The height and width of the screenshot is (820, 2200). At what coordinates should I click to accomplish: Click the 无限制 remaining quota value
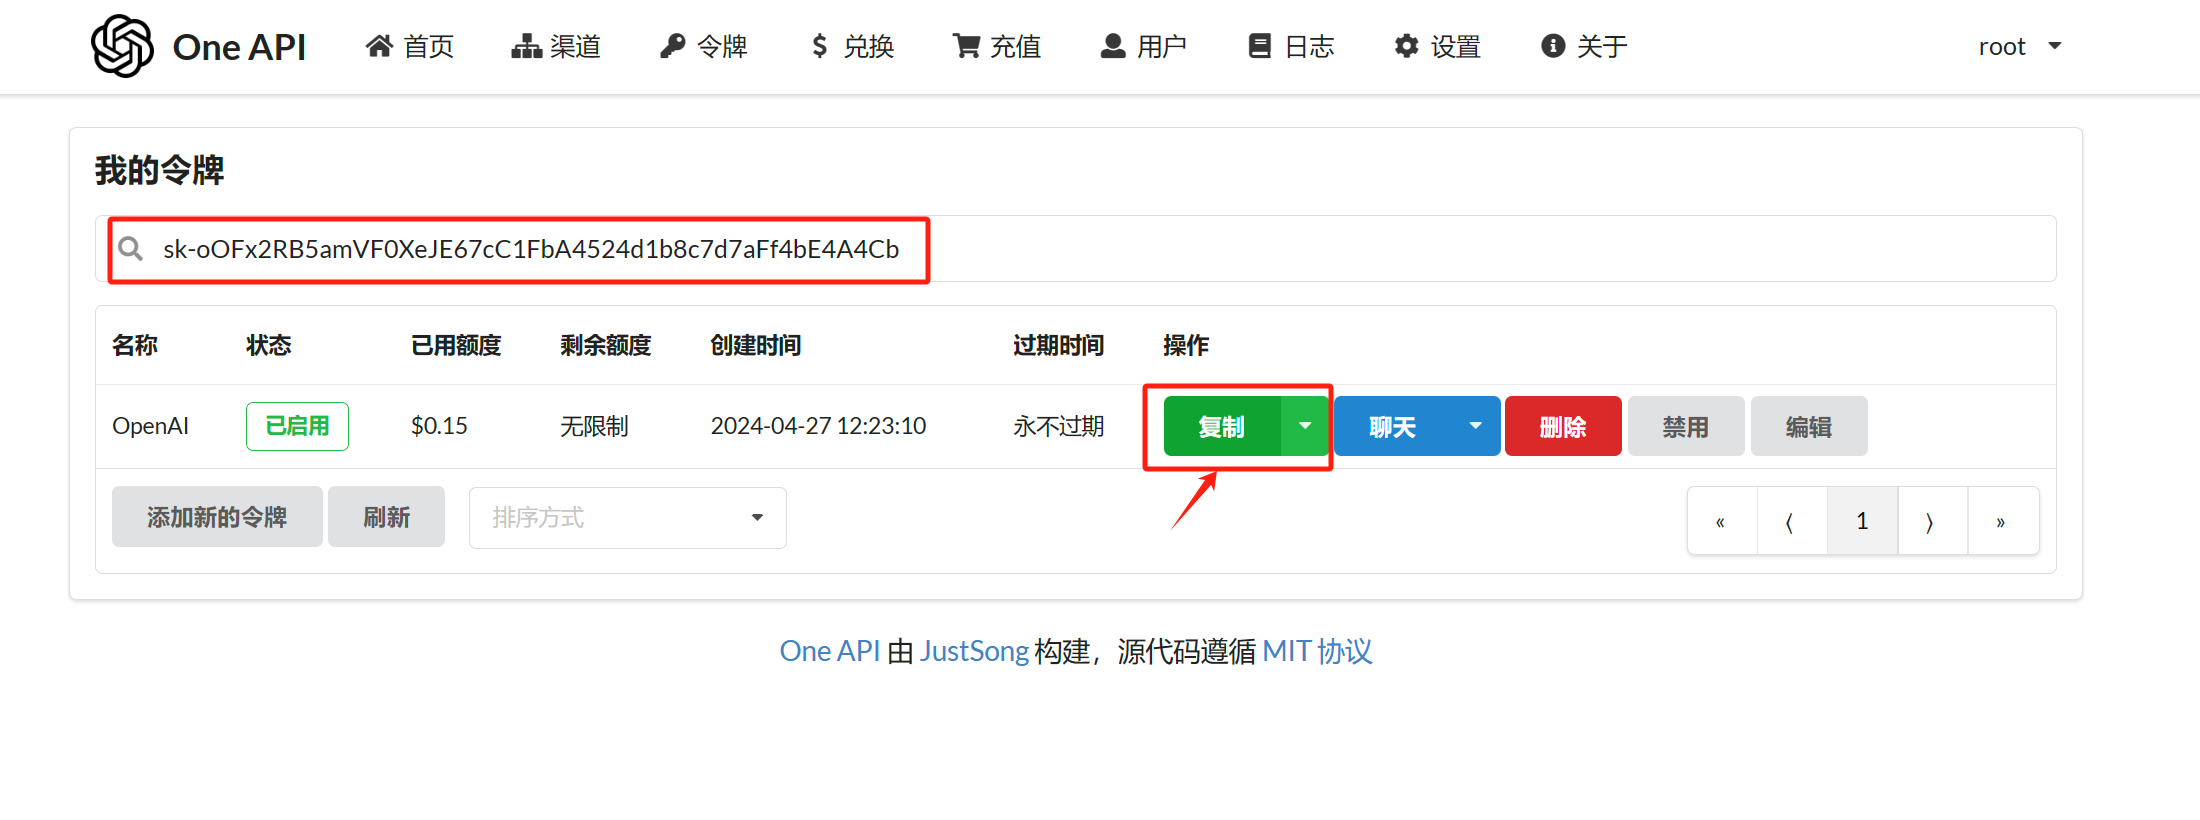point(594,426)
